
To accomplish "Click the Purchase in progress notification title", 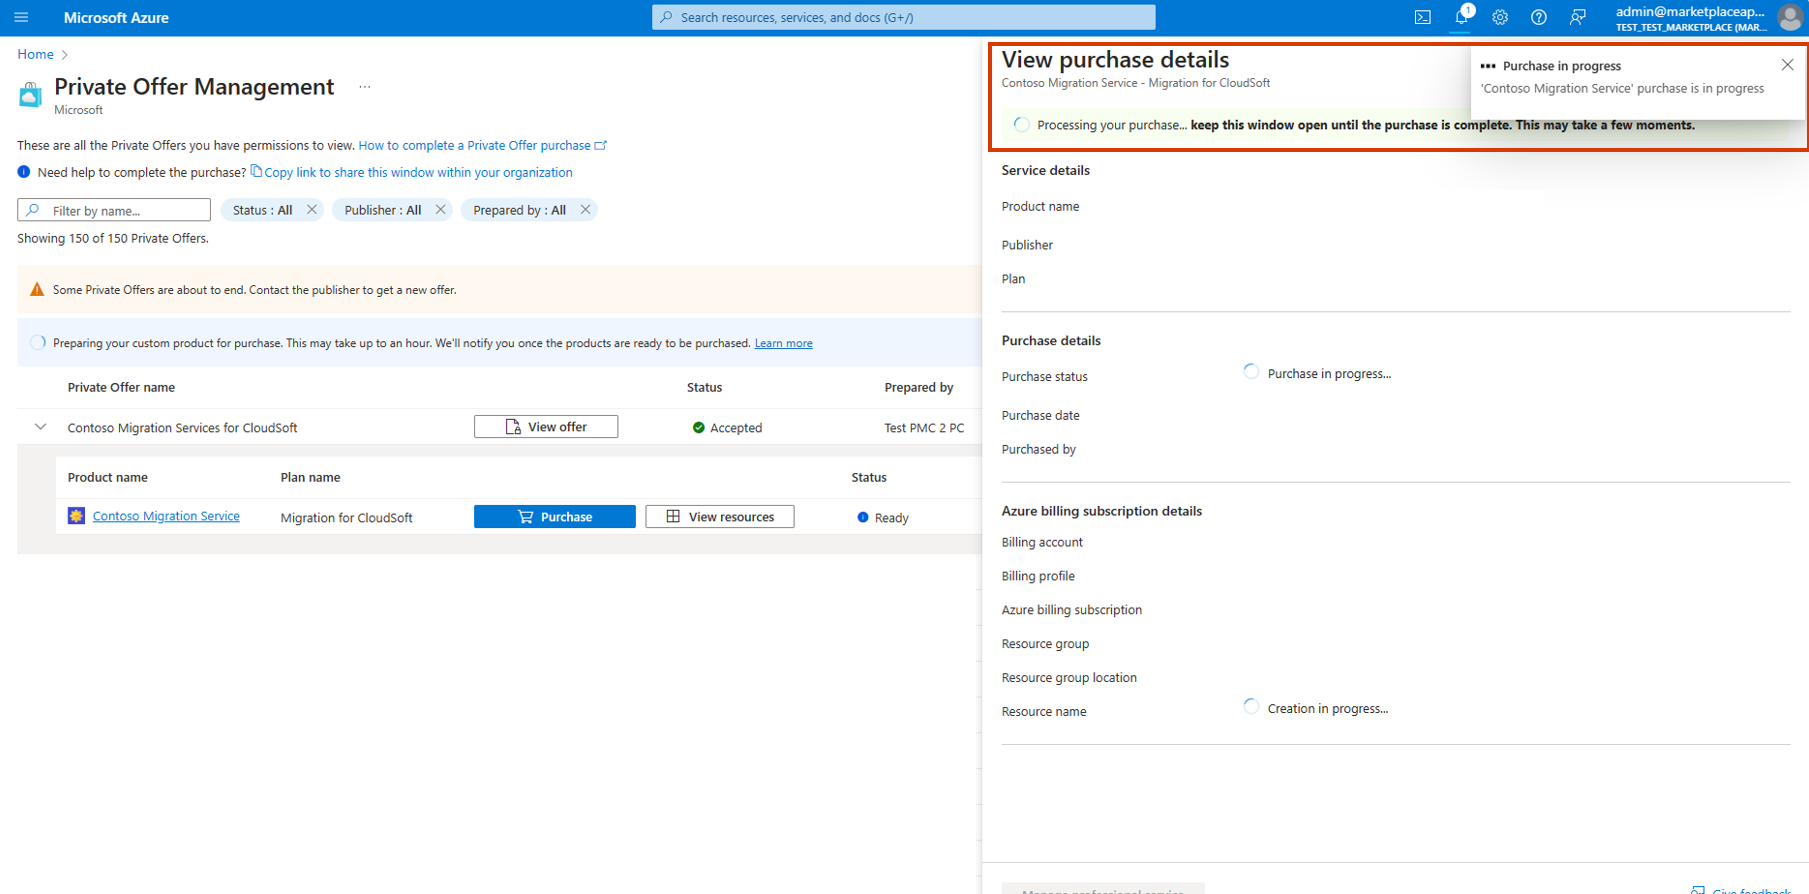I will (1562, 66).
